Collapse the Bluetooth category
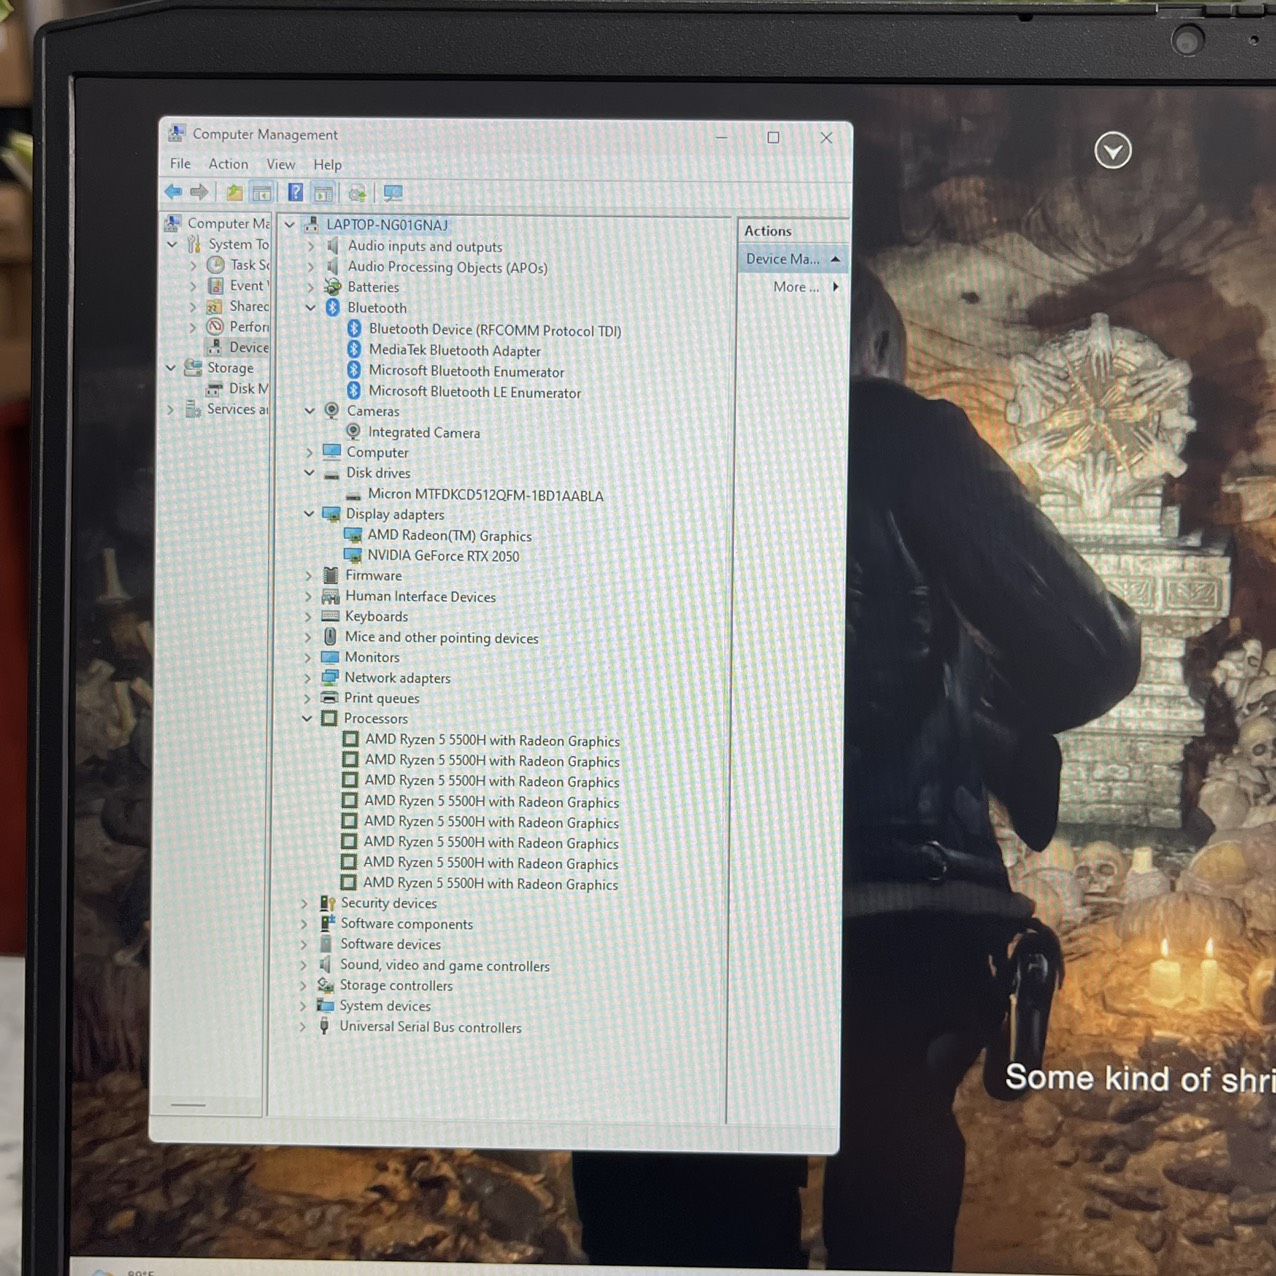This screenshot has height=1276, width=1276. coord(311,308)
